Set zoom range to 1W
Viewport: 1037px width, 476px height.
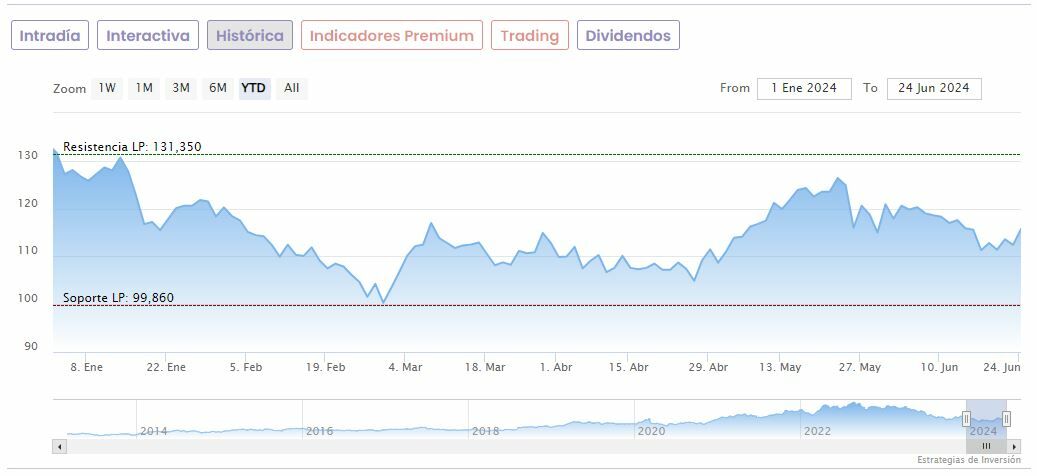pyautogui.click(x=107, y=88)
